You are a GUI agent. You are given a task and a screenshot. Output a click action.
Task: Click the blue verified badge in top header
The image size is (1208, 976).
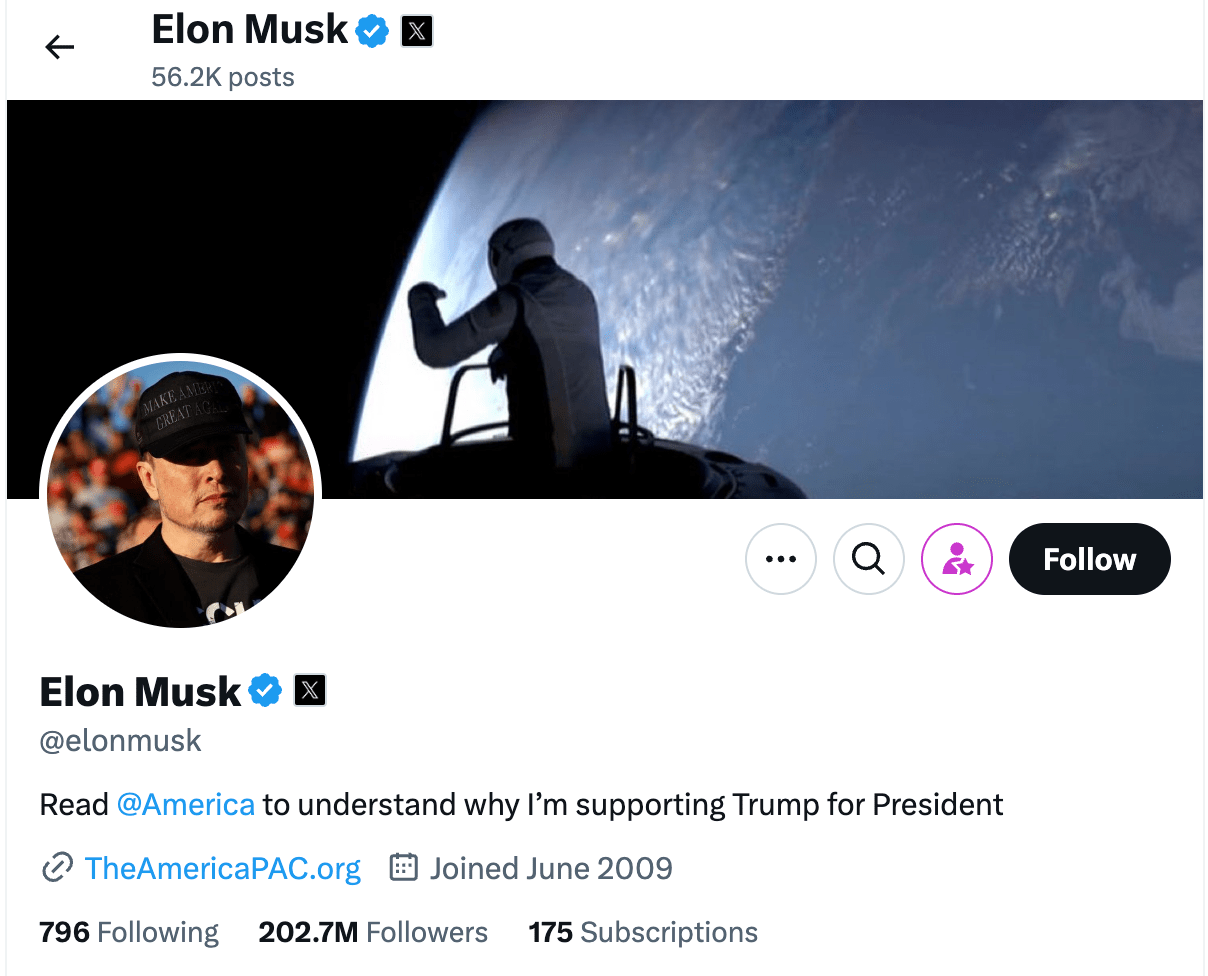(x=372, y=32)
